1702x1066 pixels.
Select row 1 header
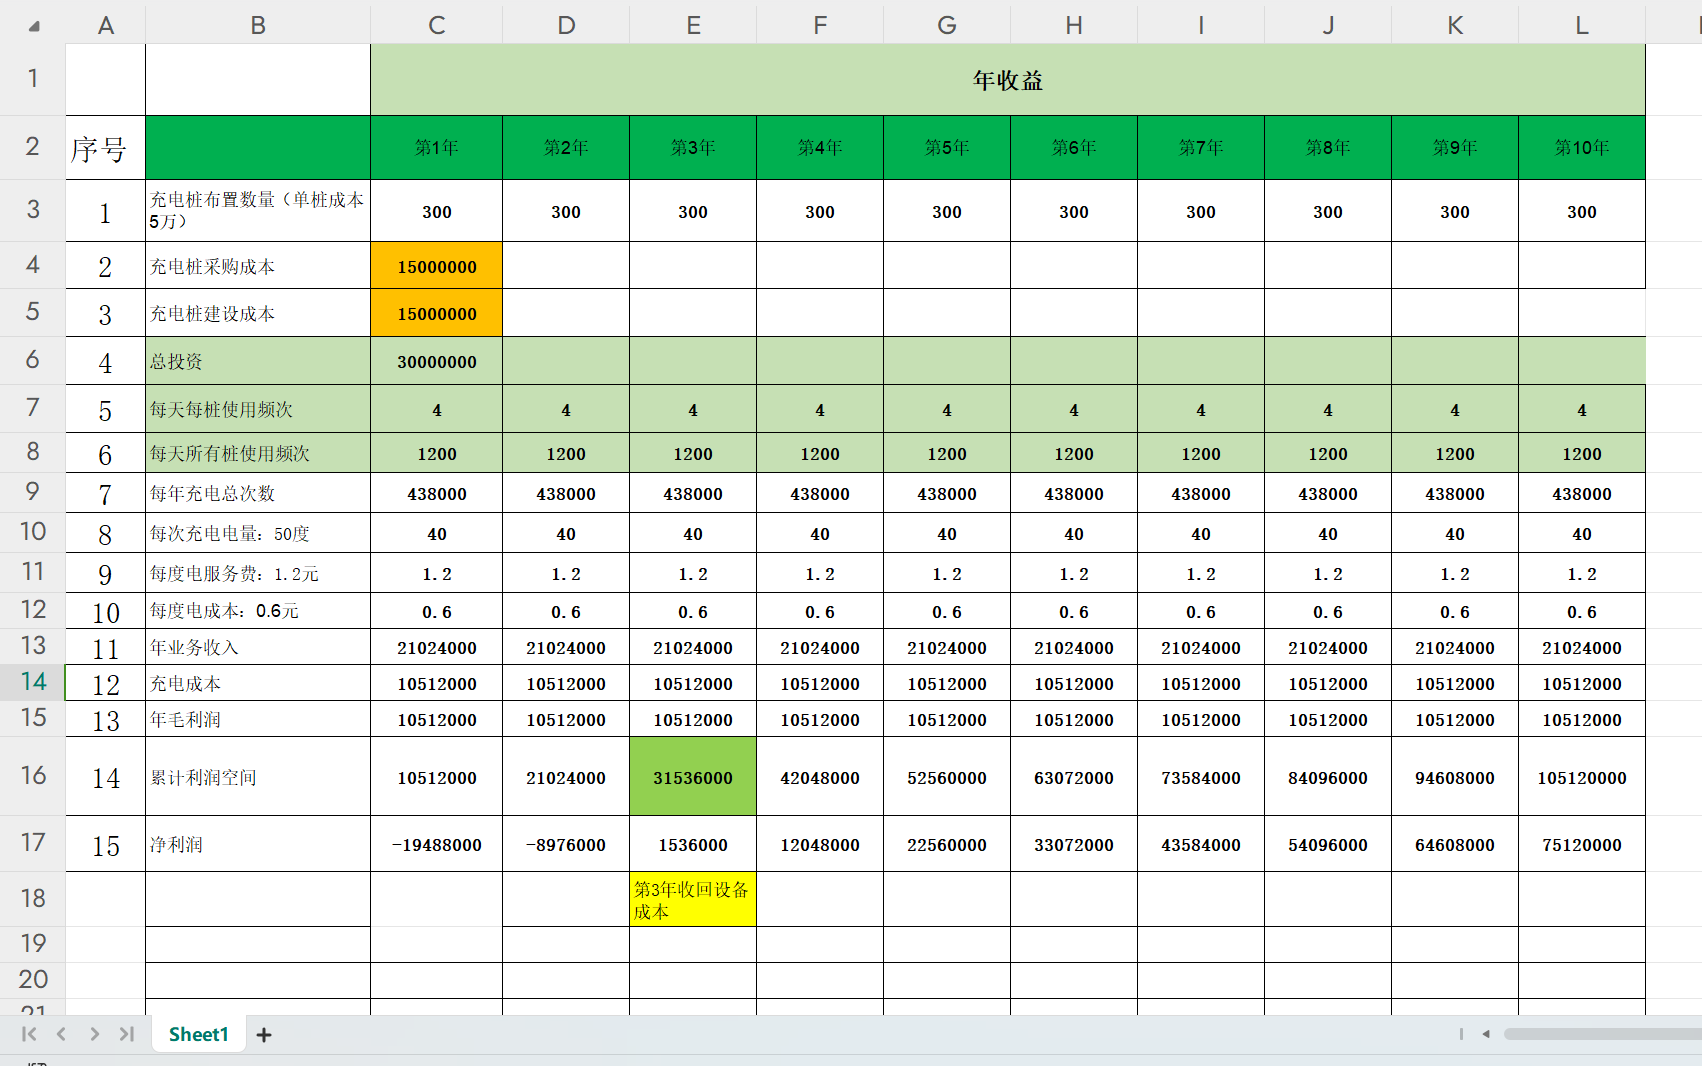[33, 79]
